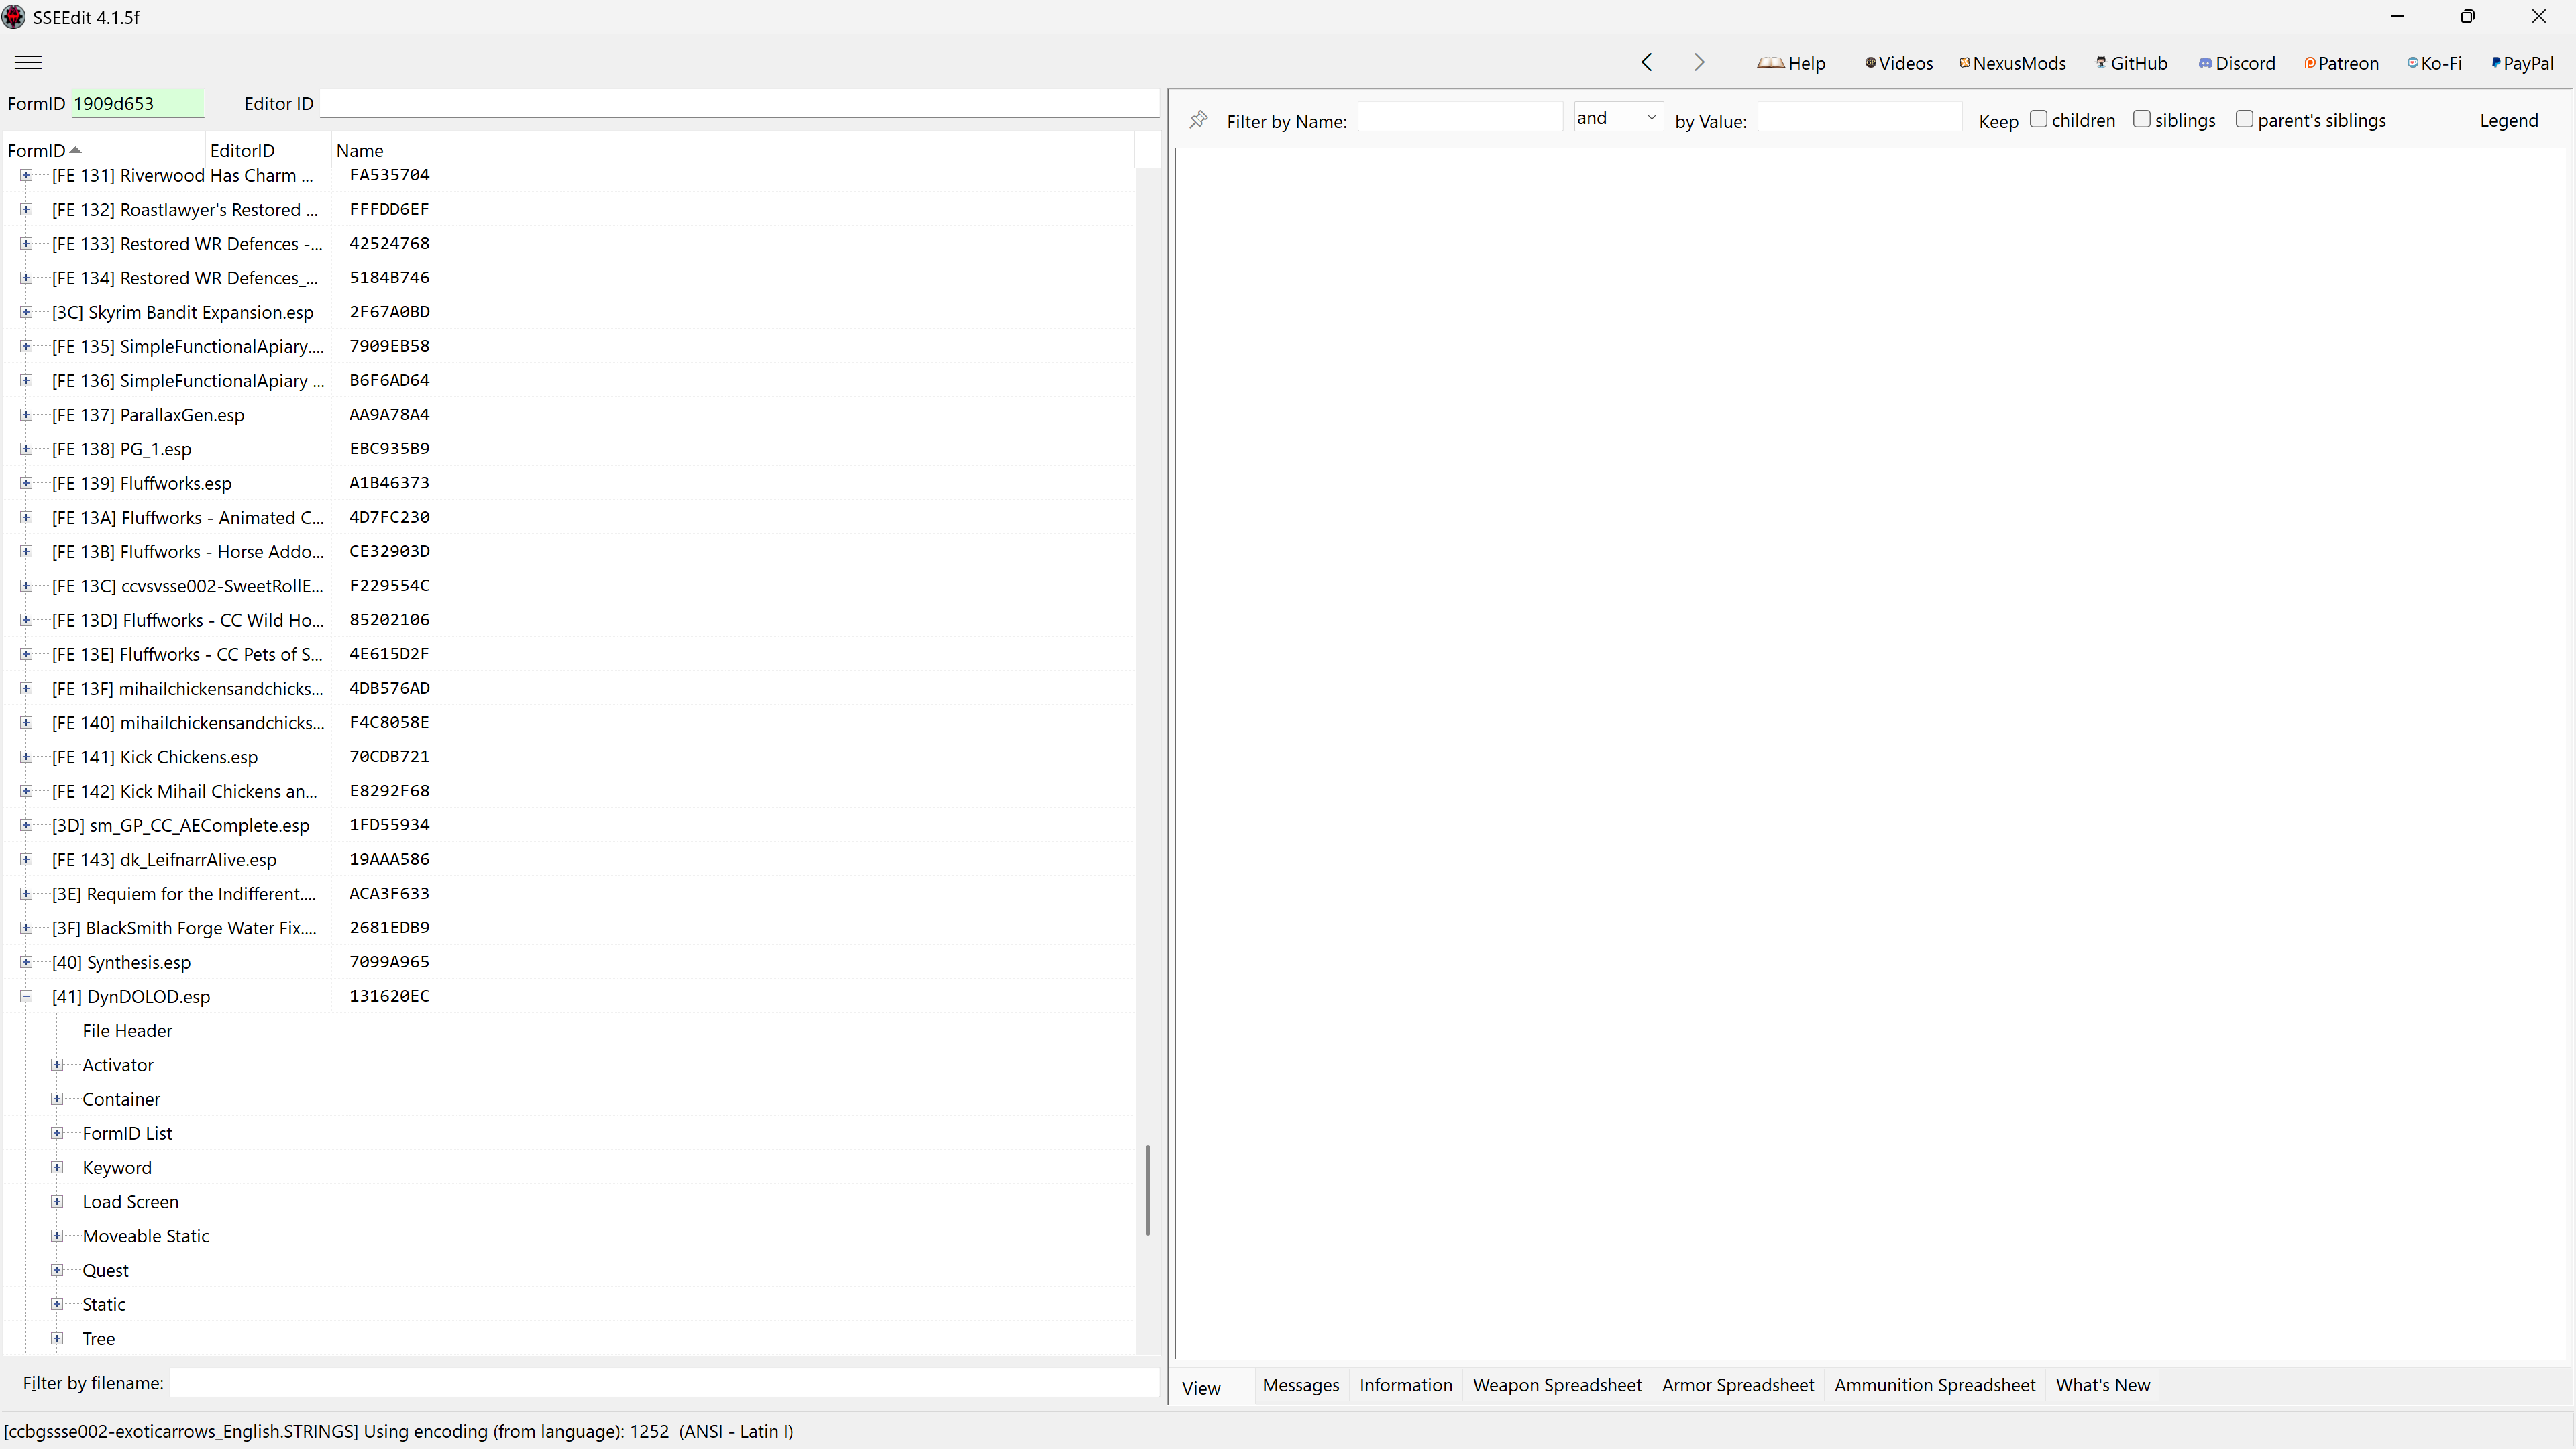Viewport: 2576px width, 1449px height.
Task: Open the Videos link
Action: coord(1899,63)
